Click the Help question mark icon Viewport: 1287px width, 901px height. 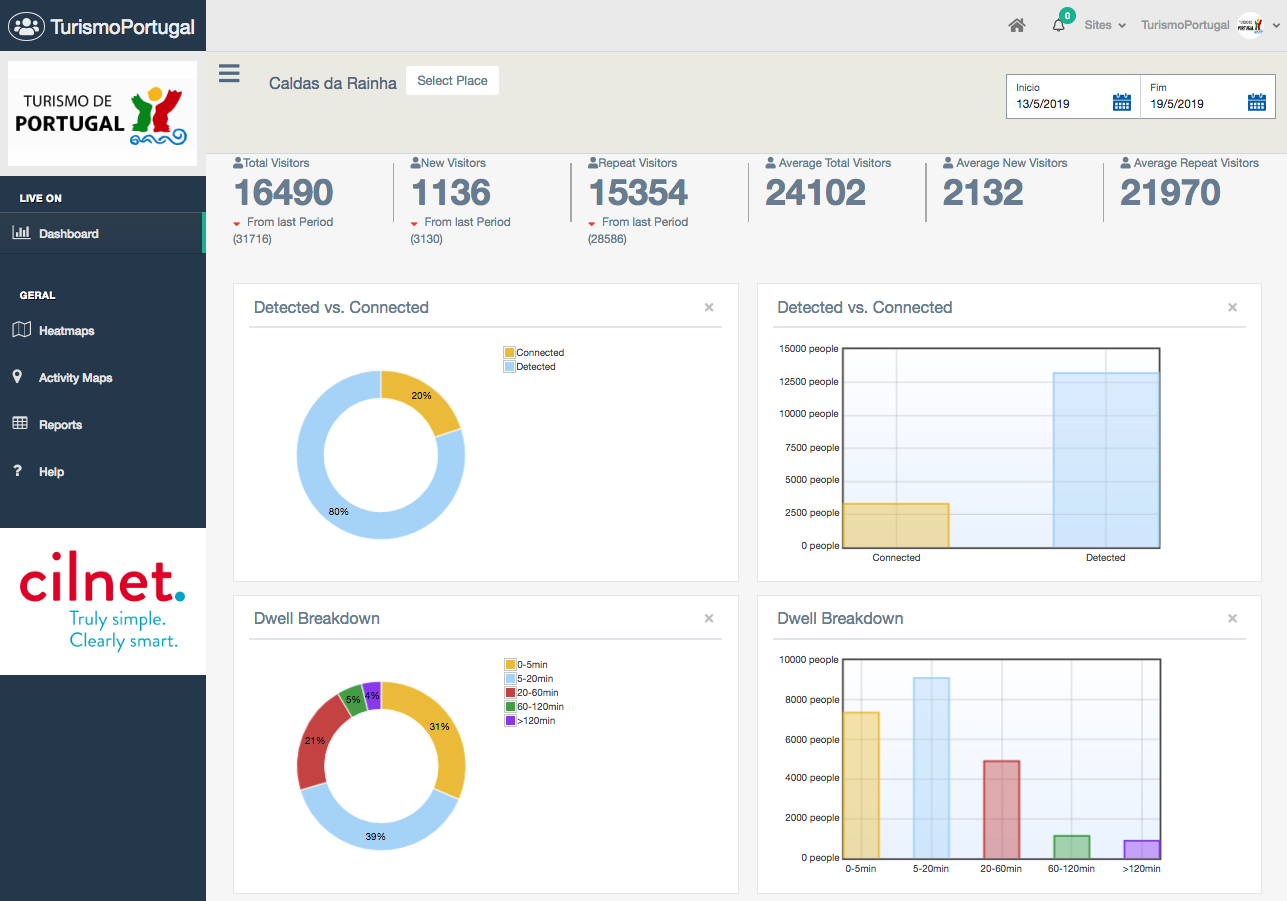pyautogui.click(x=18, y=471)
